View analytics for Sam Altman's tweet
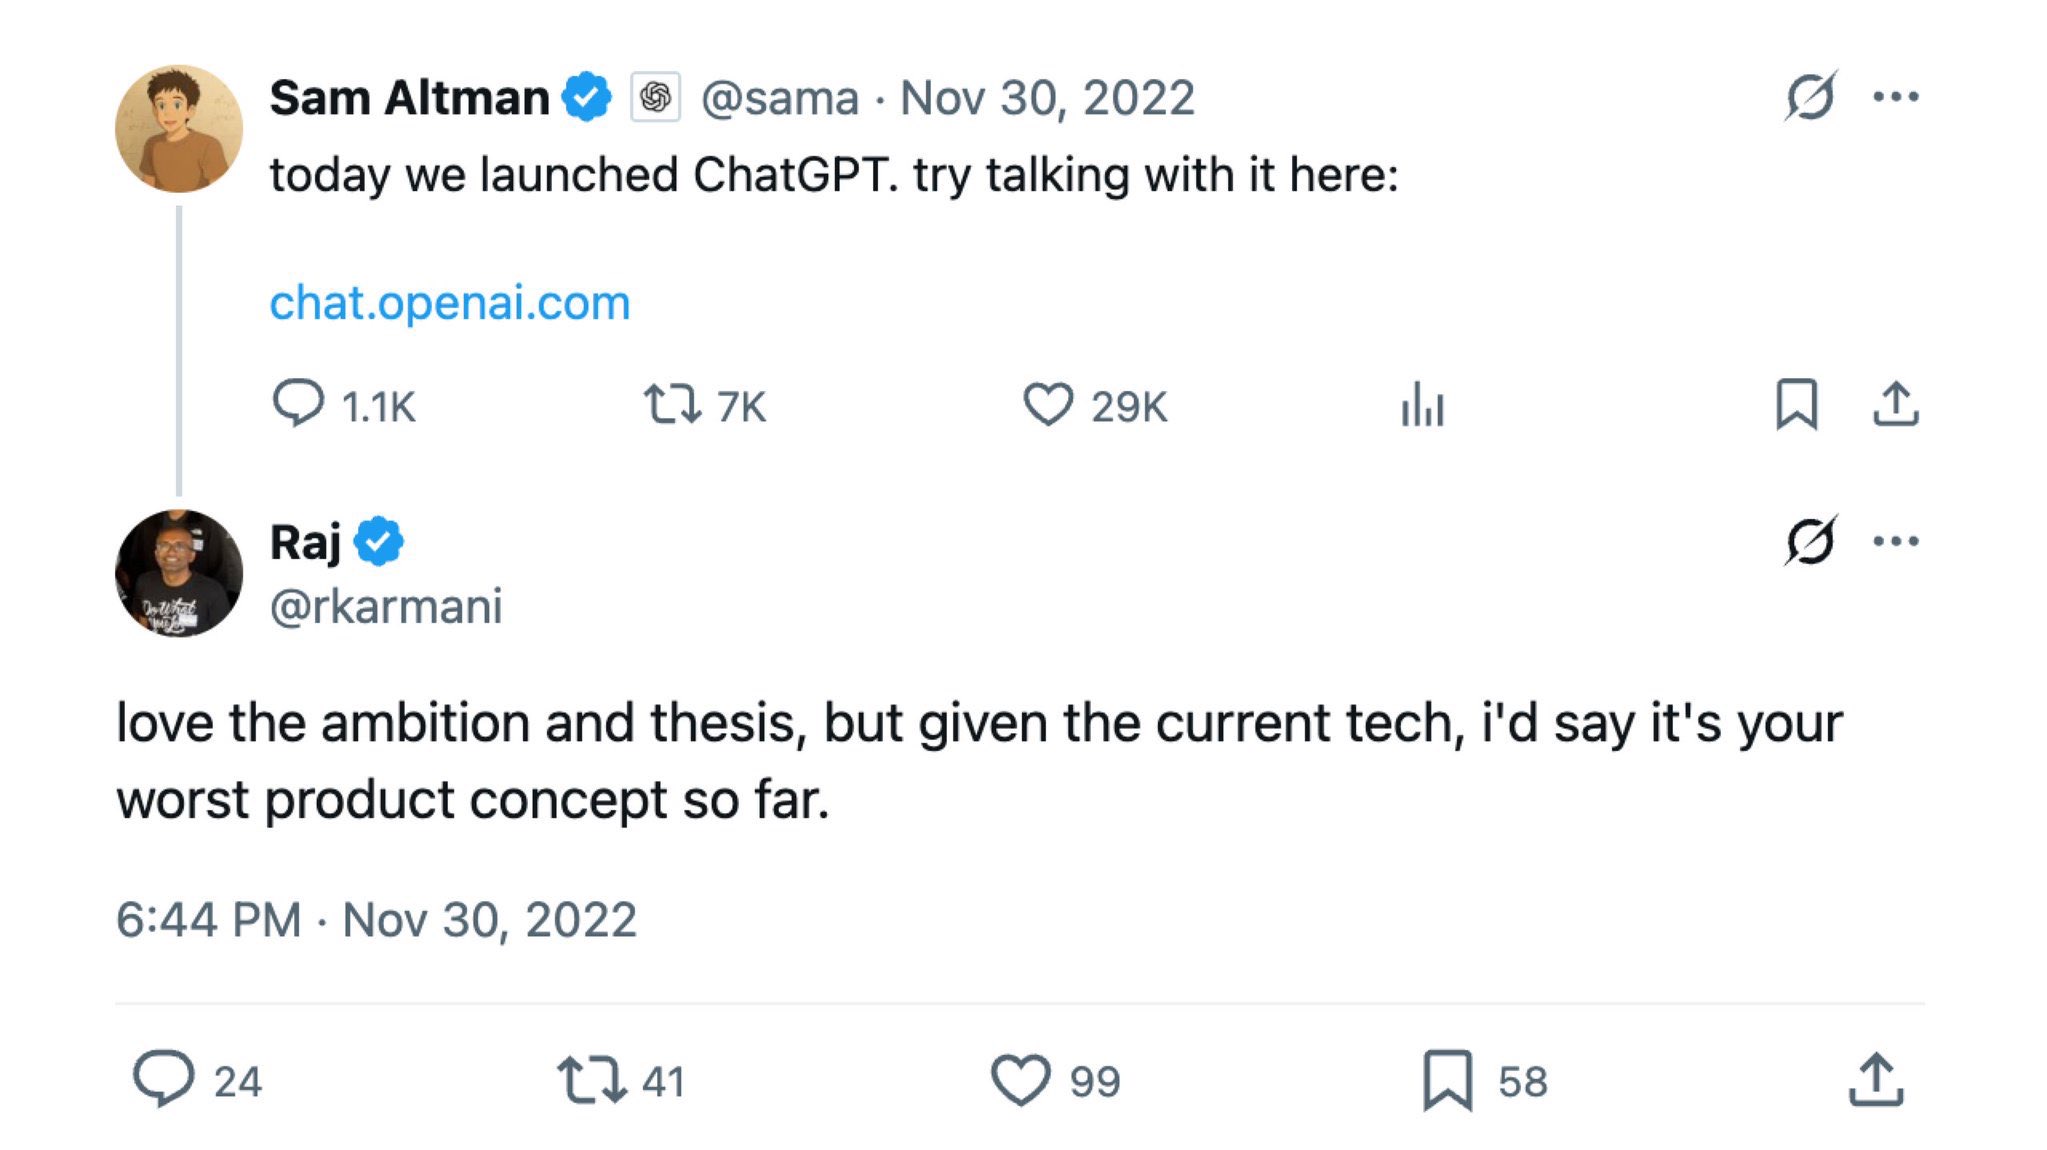 pyautogui.click(x=1422, y=404)
